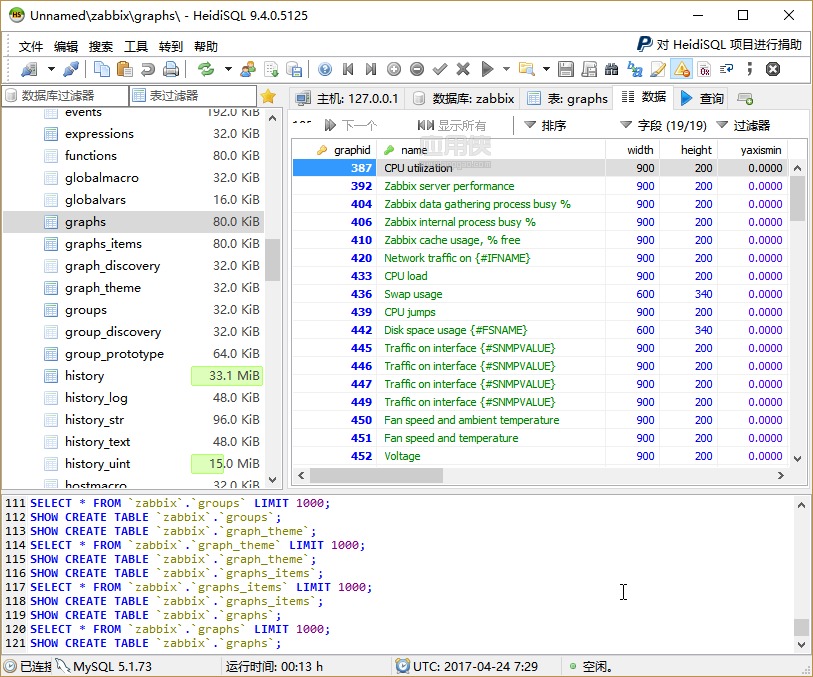Open the 编辑 menu
Viewport: 813px width, 677px height.
point(66,47)
